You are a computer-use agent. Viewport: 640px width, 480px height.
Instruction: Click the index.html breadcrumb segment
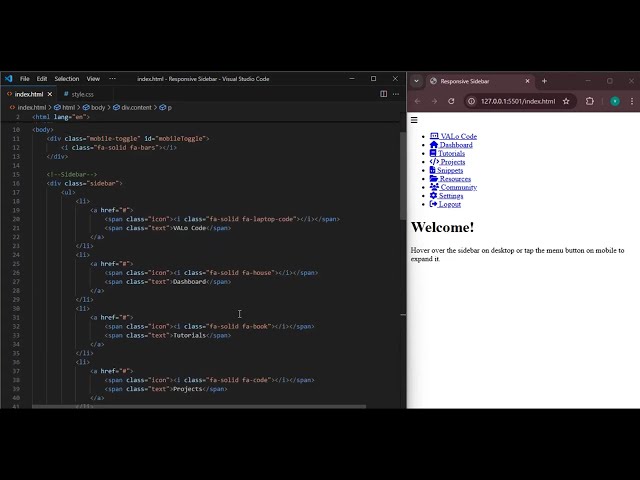coord(31,107)
